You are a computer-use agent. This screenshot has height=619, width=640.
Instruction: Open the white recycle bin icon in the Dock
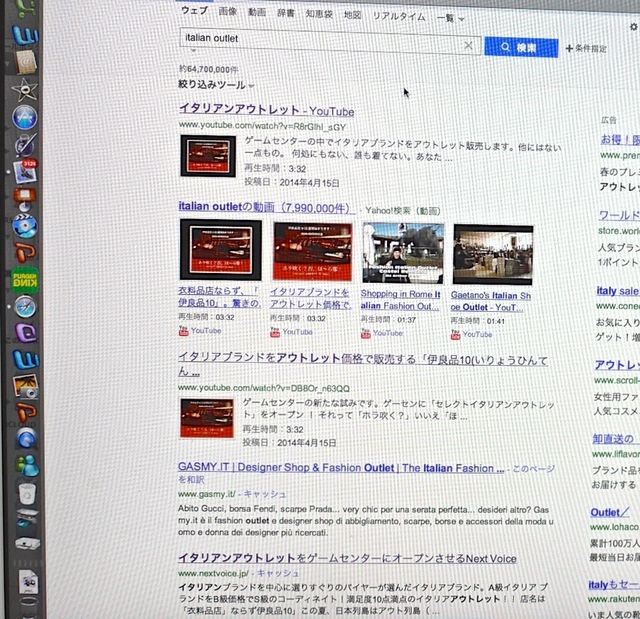point(27,493)
